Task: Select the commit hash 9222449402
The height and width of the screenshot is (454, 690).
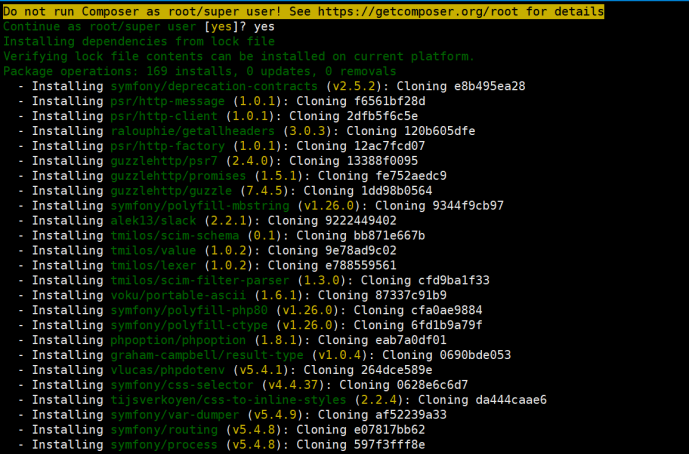Action: pos(361,221)
